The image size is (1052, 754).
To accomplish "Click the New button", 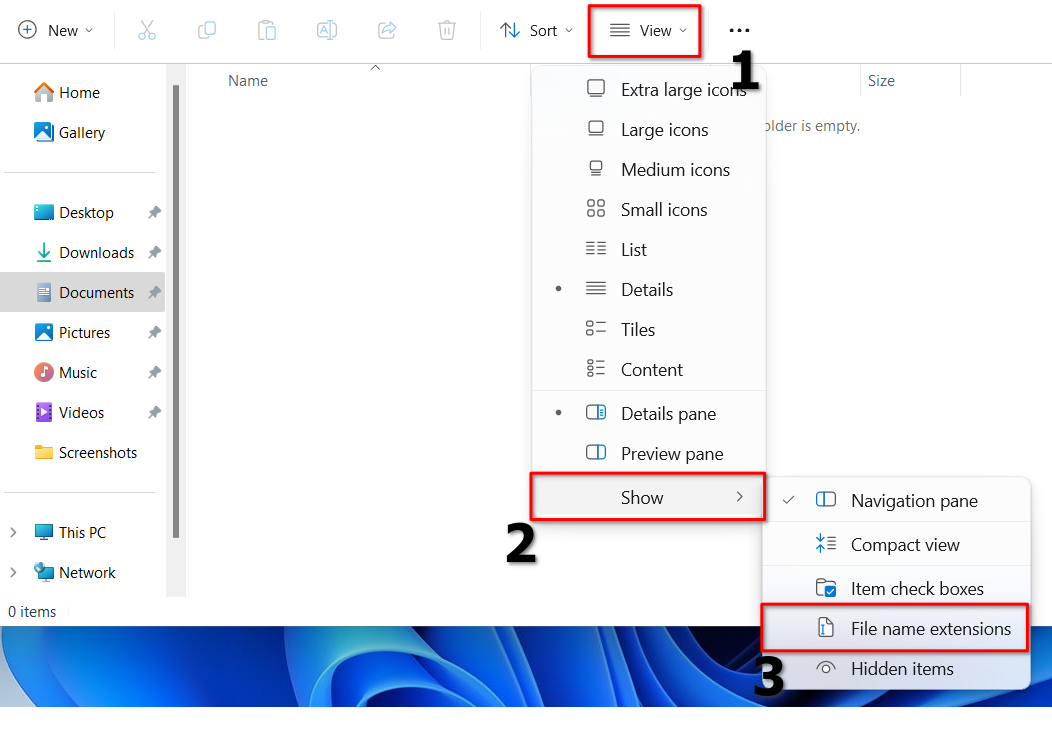I will [x=56, y=30].
